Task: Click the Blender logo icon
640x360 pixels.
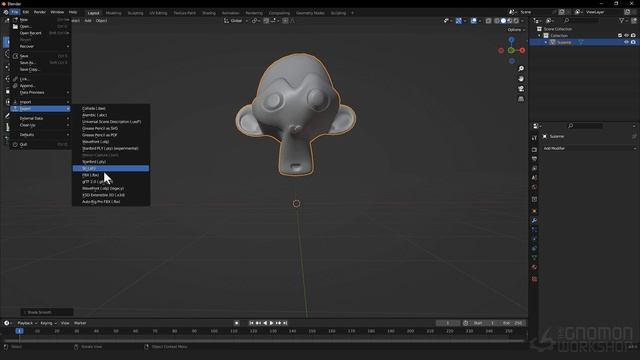Action: pyautogui.click(x=5, y=12)
